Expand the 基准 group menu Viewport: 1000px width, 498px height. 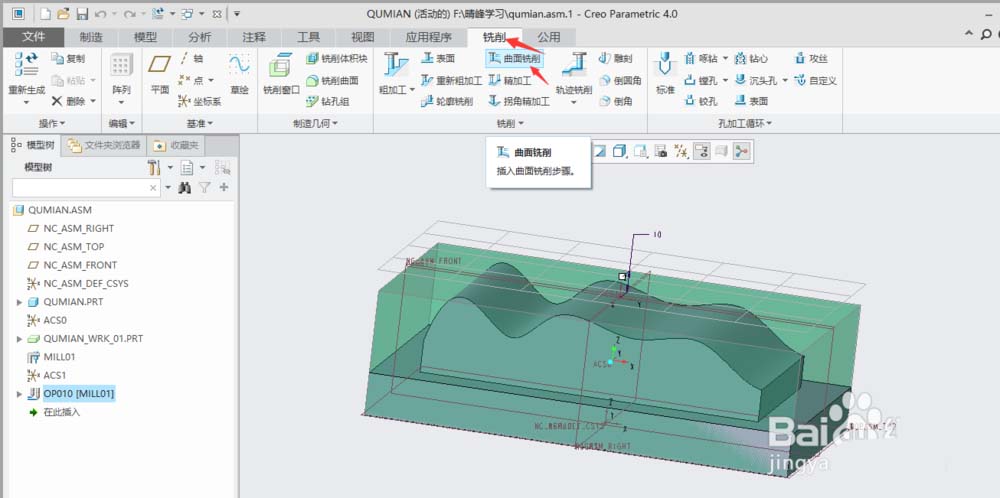(200, 123)
